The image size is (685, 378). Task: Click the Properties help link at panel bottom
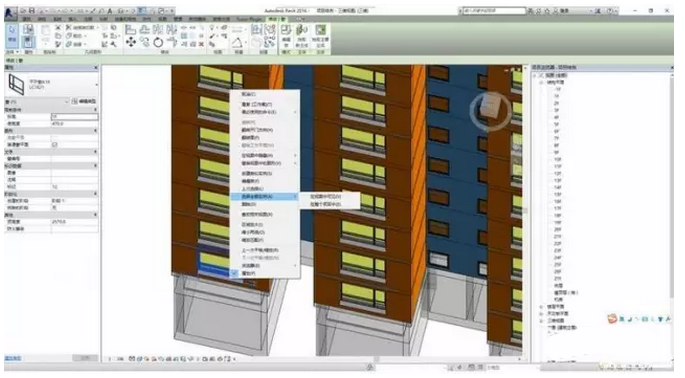click(13, 358)
